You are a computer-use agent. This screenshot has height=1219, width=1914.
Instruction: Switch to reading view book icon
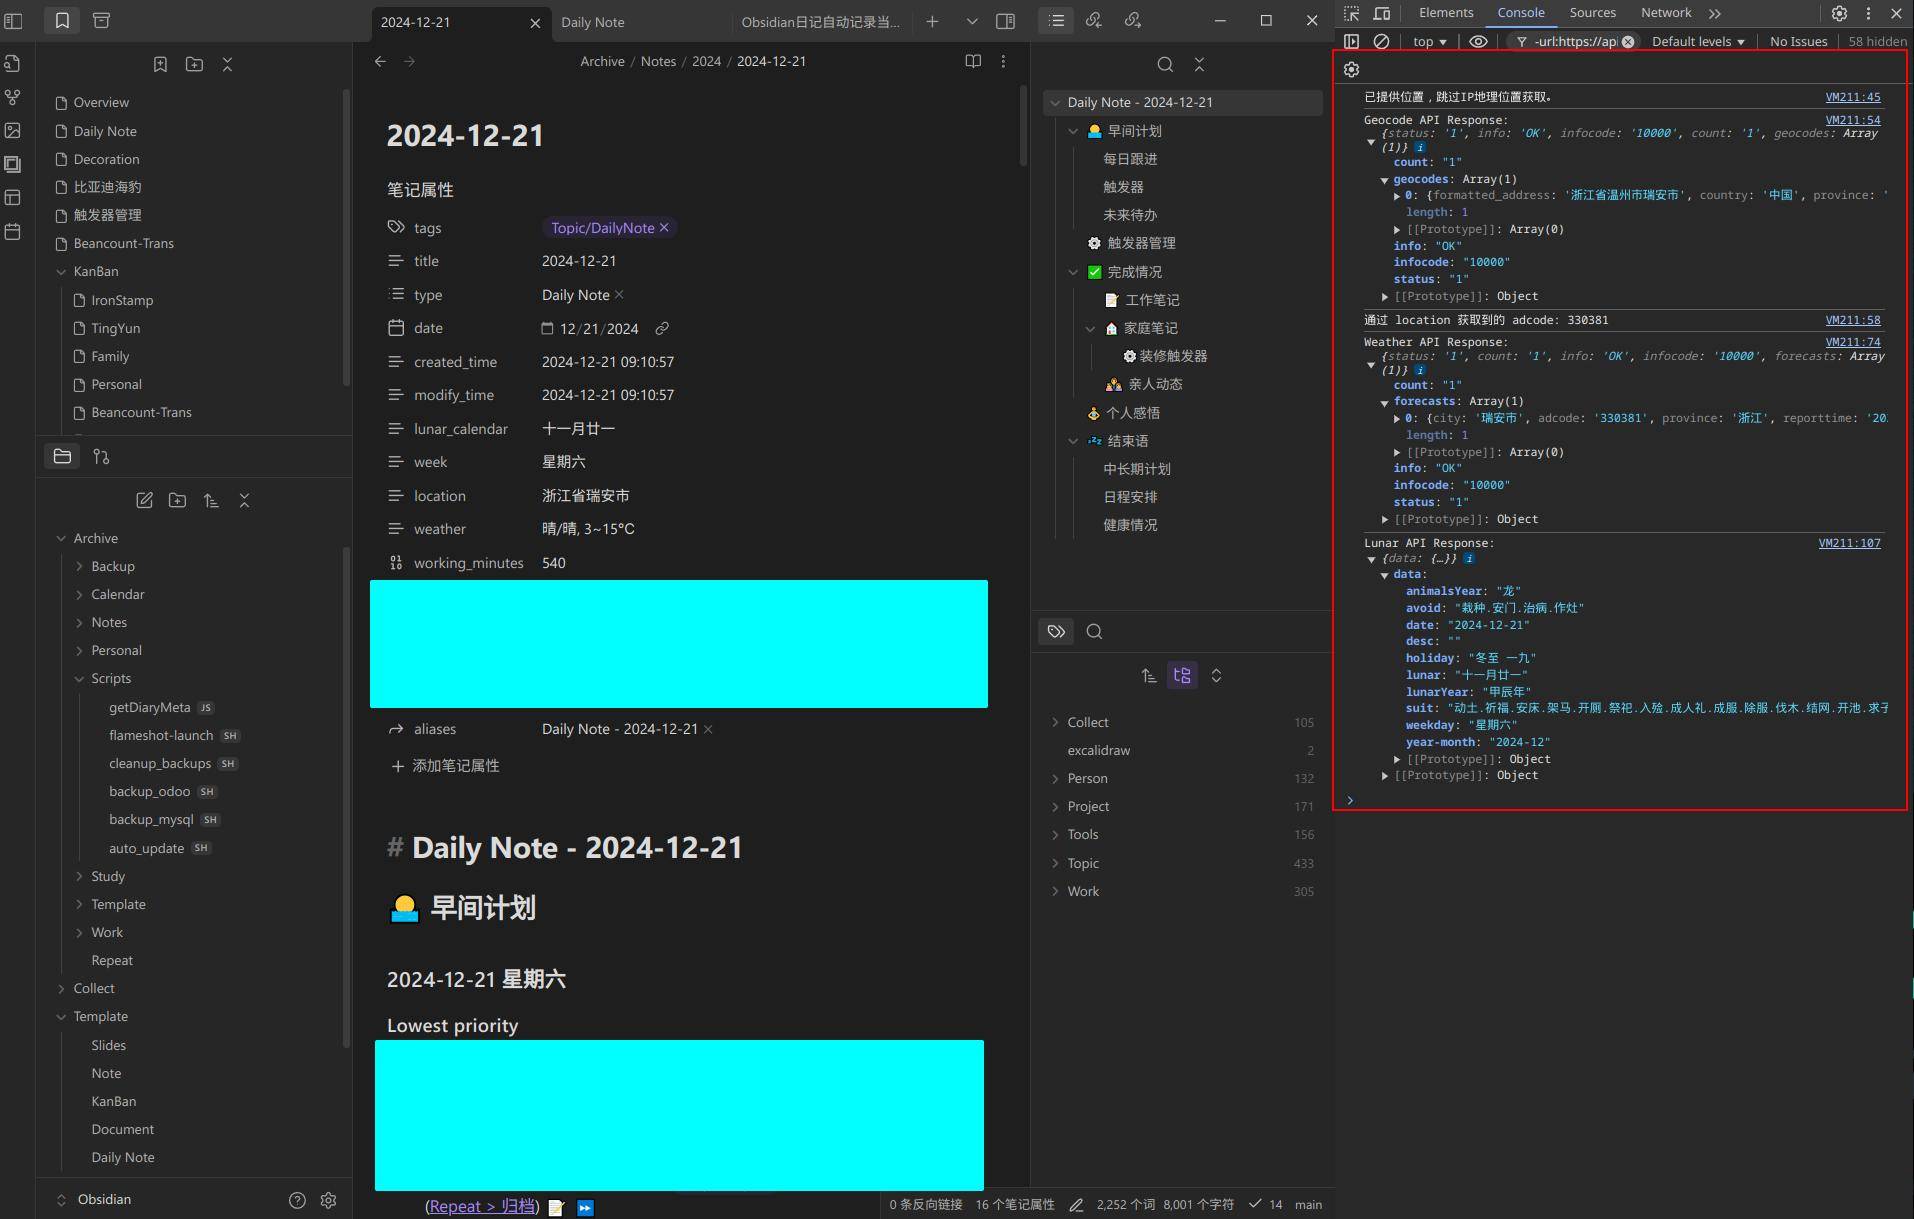(972, 61)
